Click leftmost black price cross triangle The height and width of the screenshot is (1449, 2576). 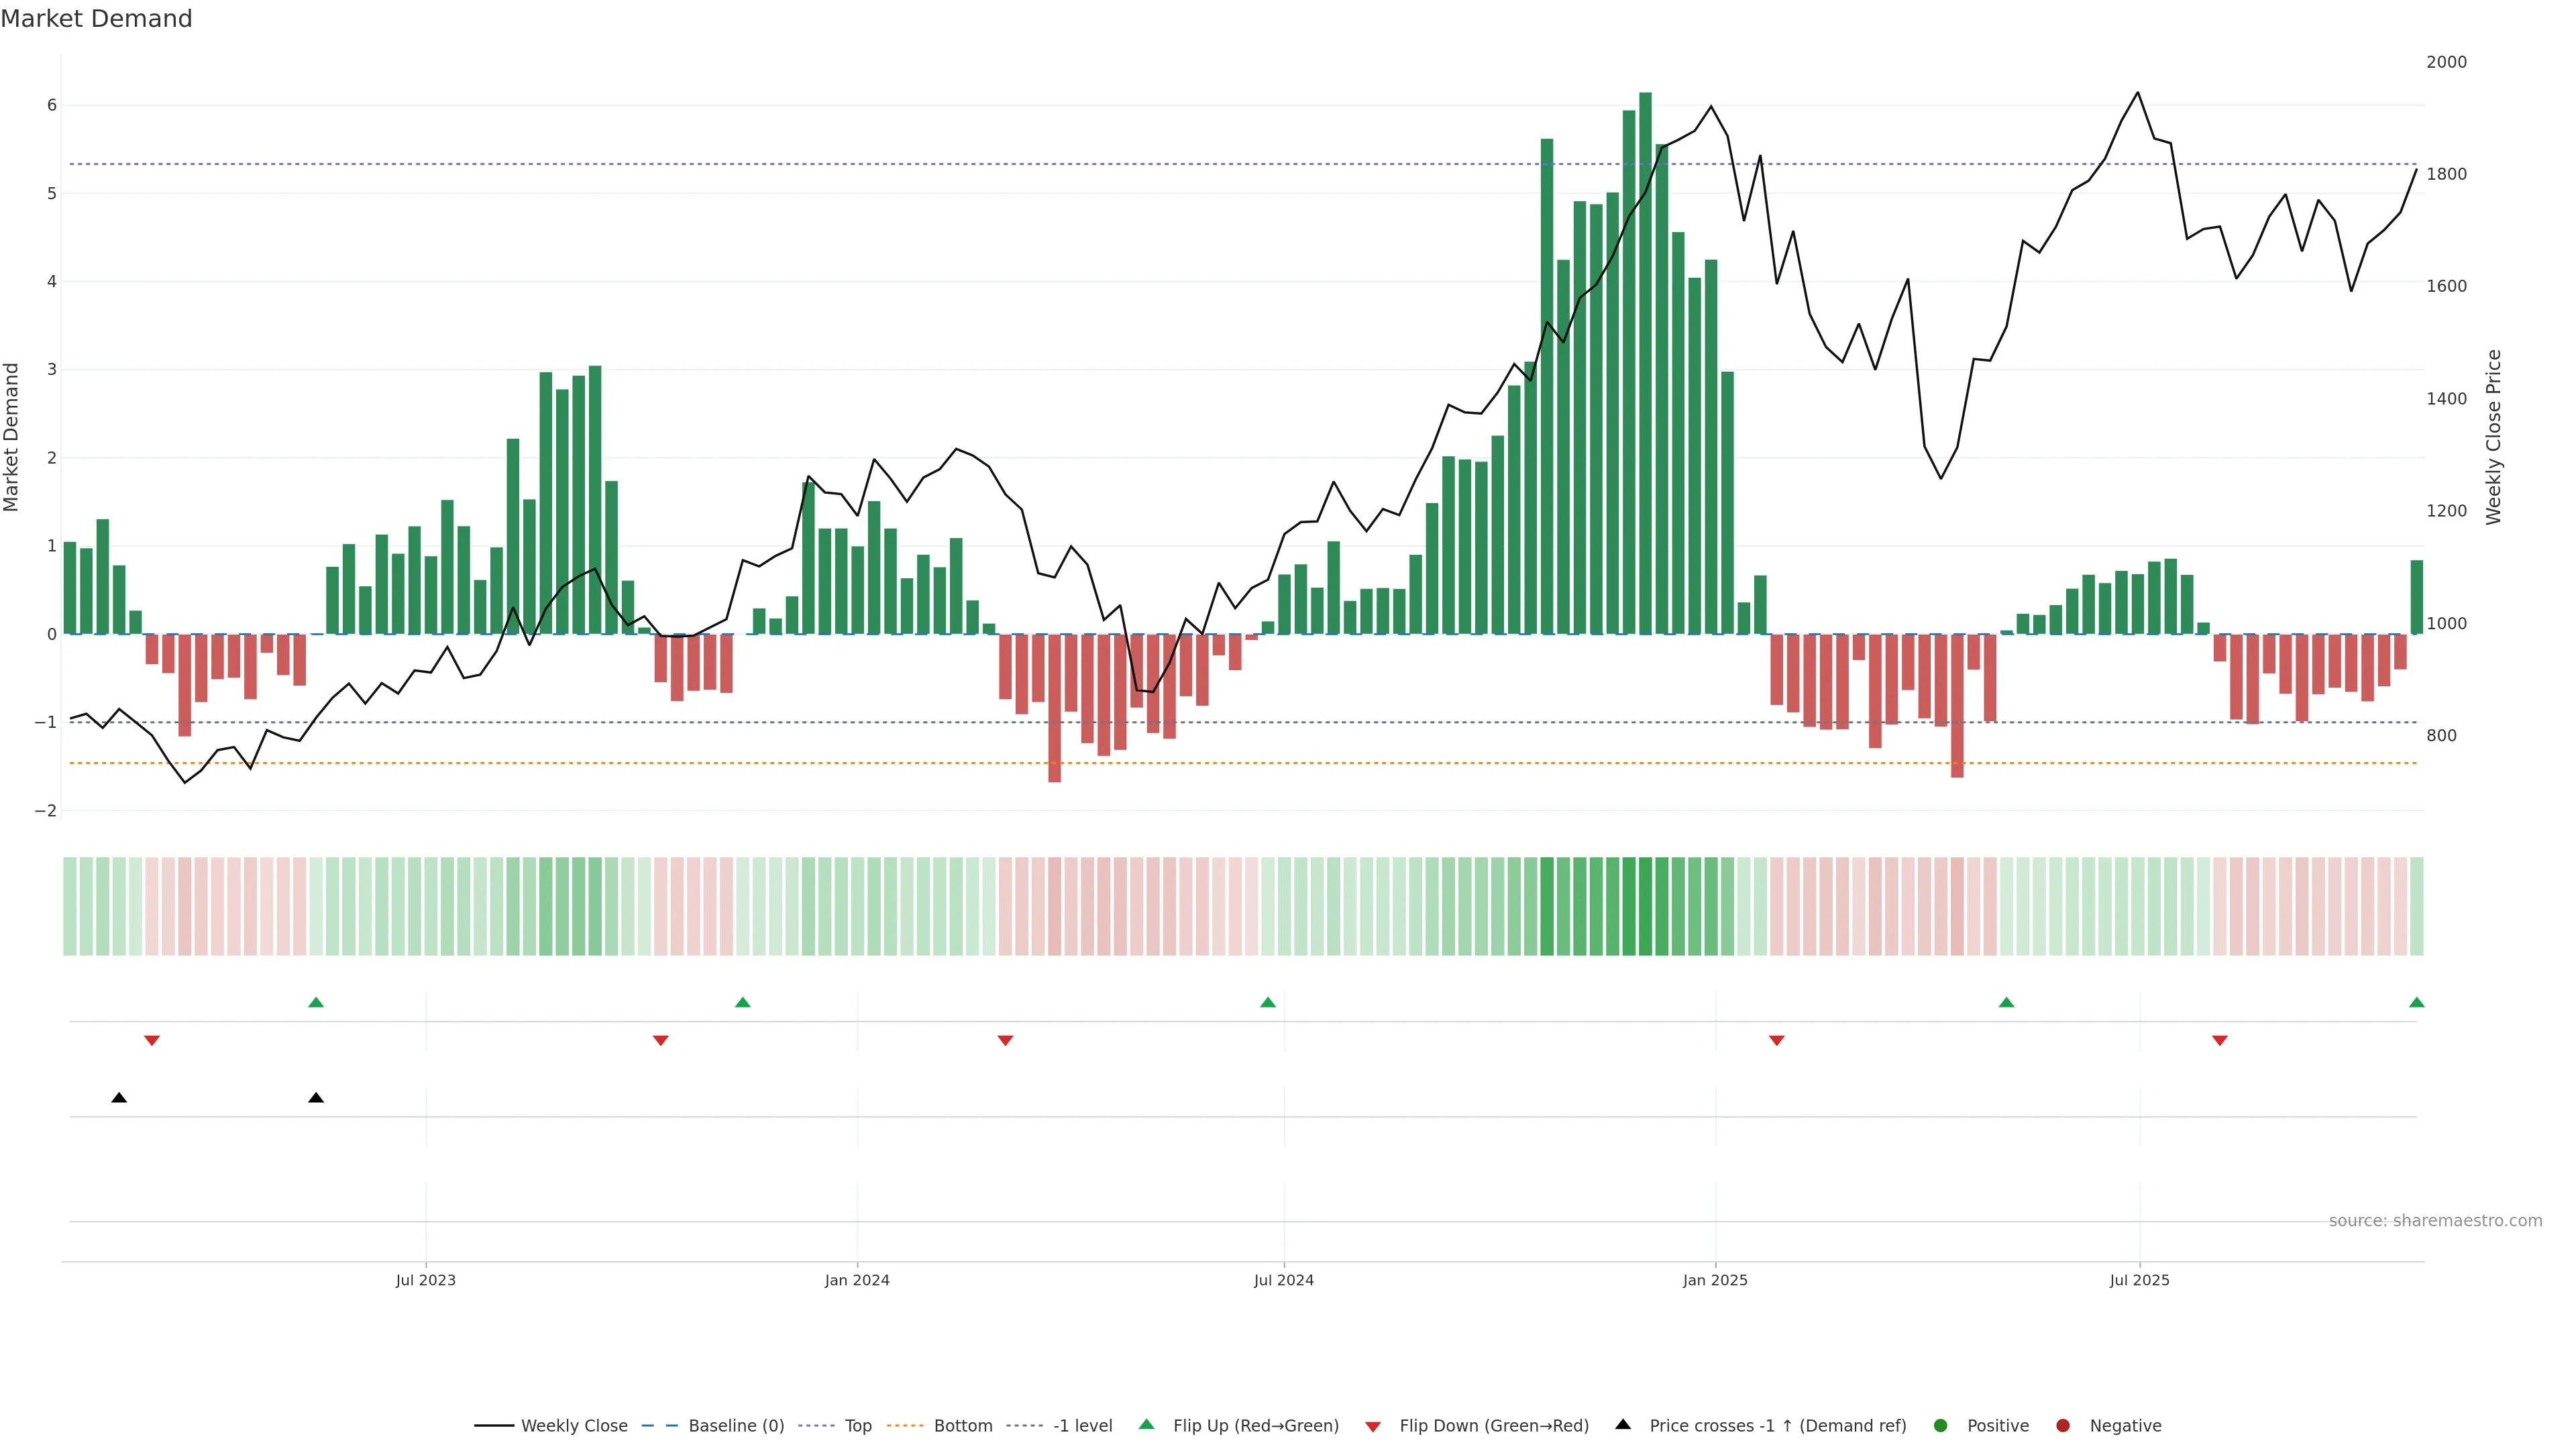119,1098
